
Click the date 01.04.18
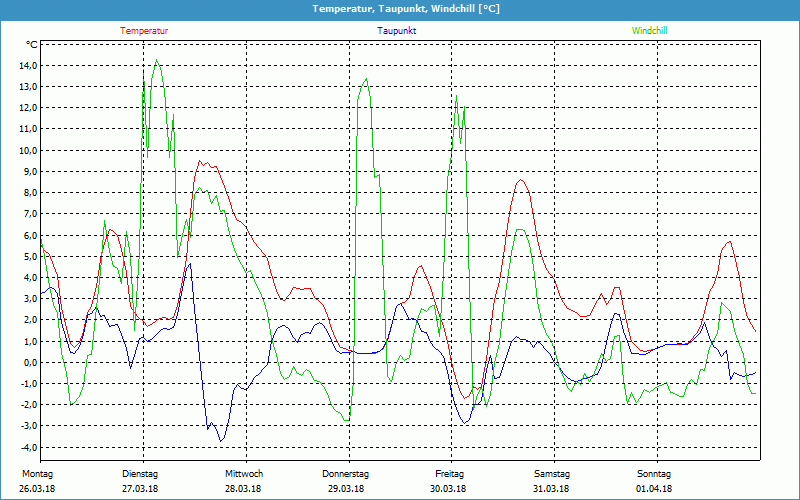click(654, 489)
